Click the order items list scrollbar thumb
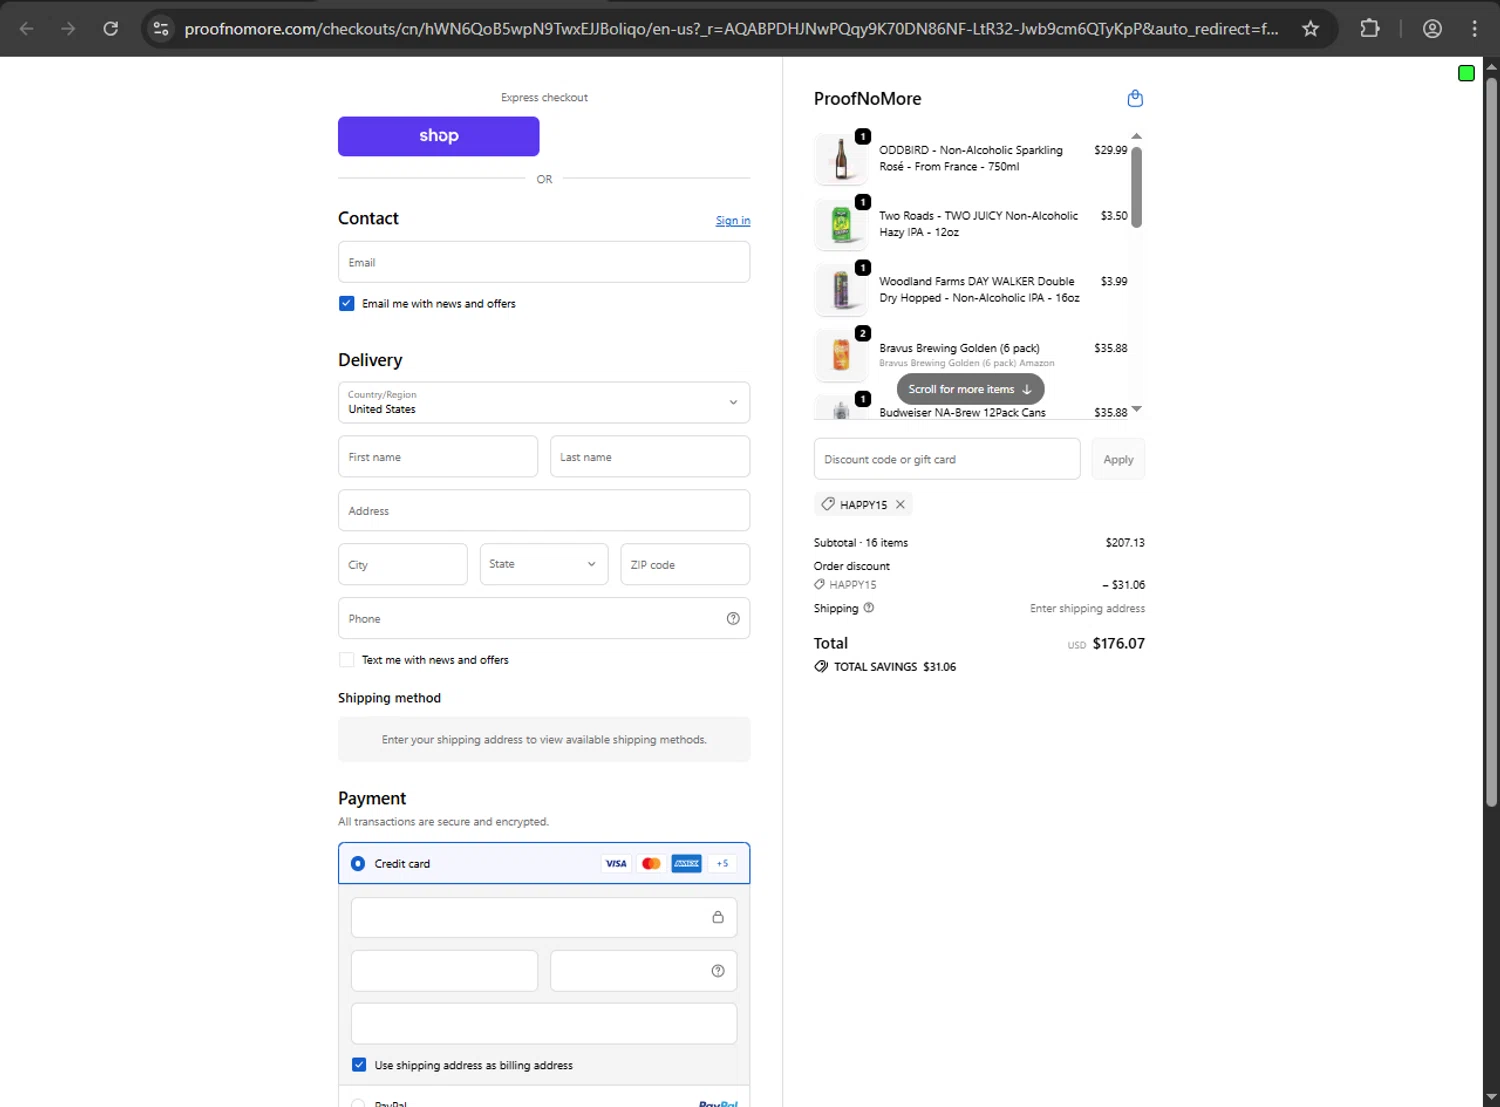The height and width of the screenshot is (1107, 1500). coord(1136,187)
